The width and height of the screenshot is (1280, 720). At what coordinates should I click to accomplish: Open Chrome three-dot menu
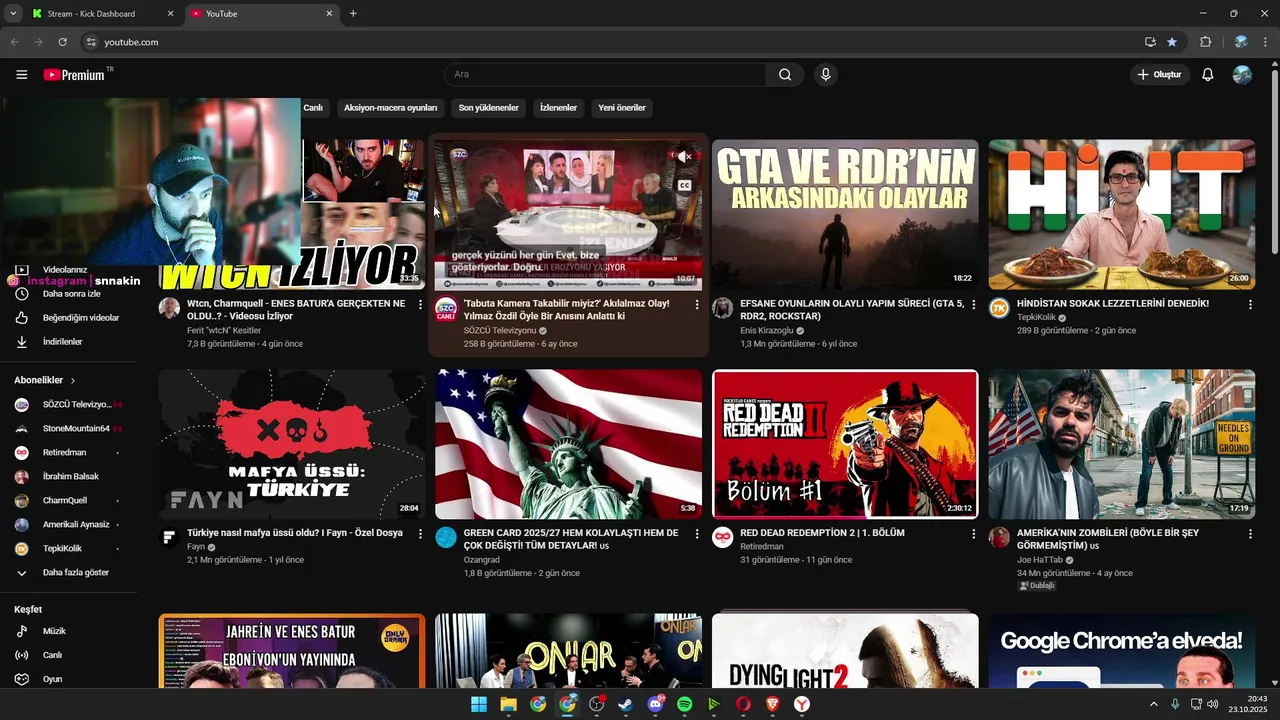point(1266,42)
